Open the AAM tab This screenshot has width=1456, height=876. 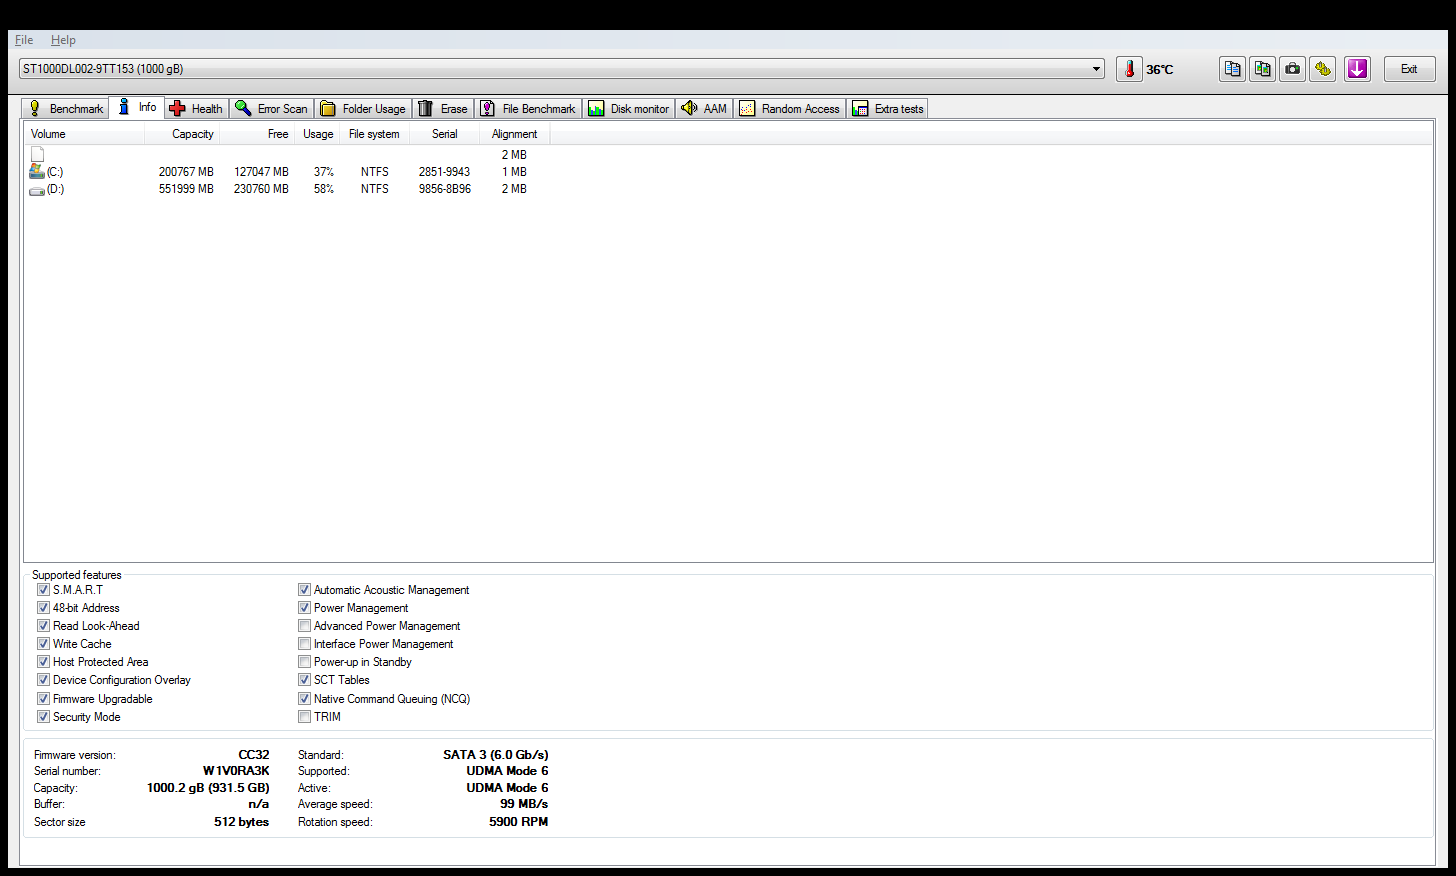click(704, 109)
